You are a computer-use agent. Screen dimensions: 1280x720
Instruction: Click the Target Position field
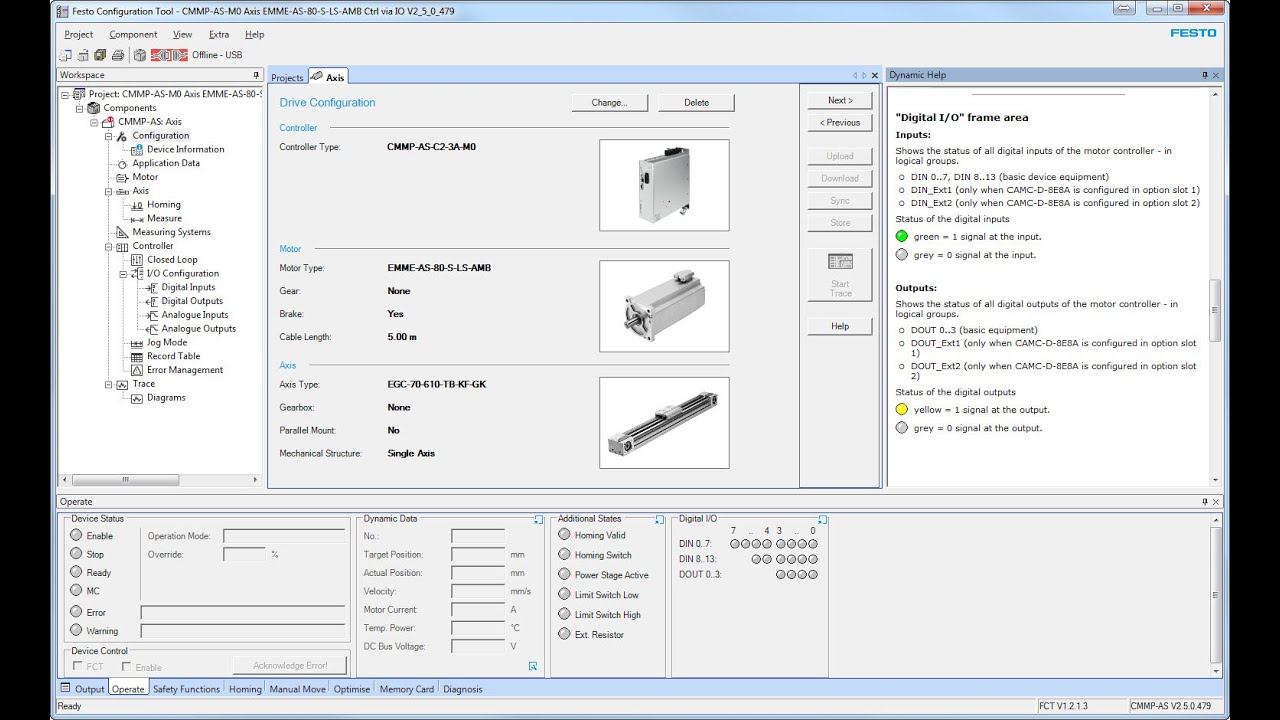478,555
